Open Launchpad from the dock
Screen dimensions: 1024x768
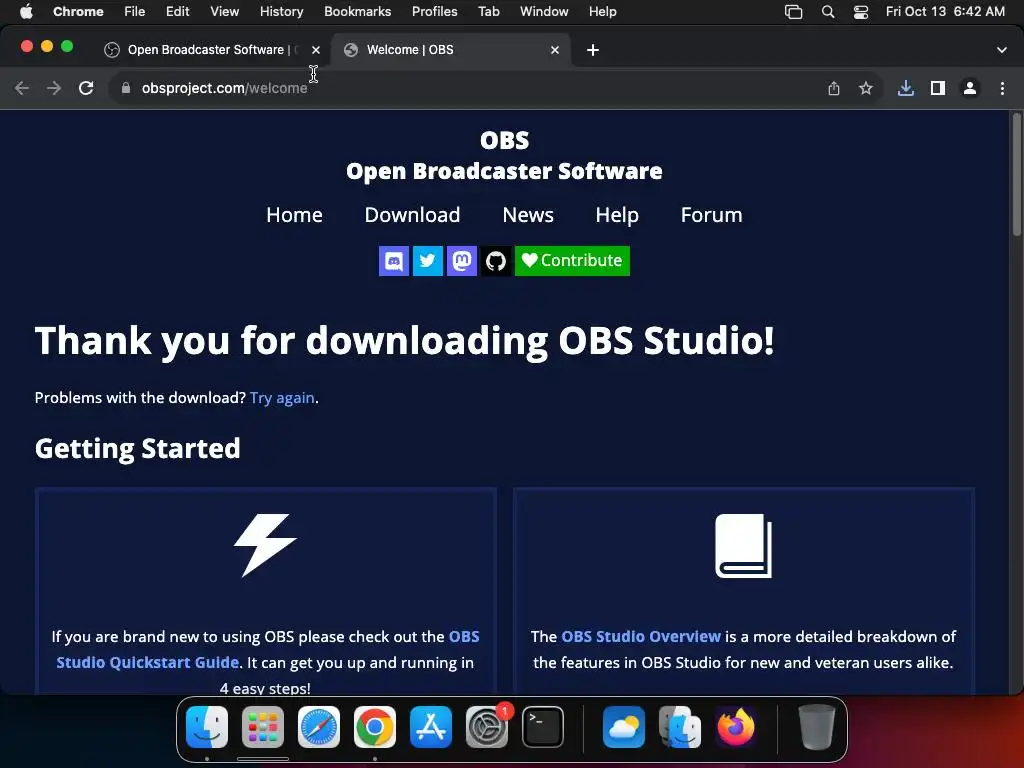[x=263, y=727]
